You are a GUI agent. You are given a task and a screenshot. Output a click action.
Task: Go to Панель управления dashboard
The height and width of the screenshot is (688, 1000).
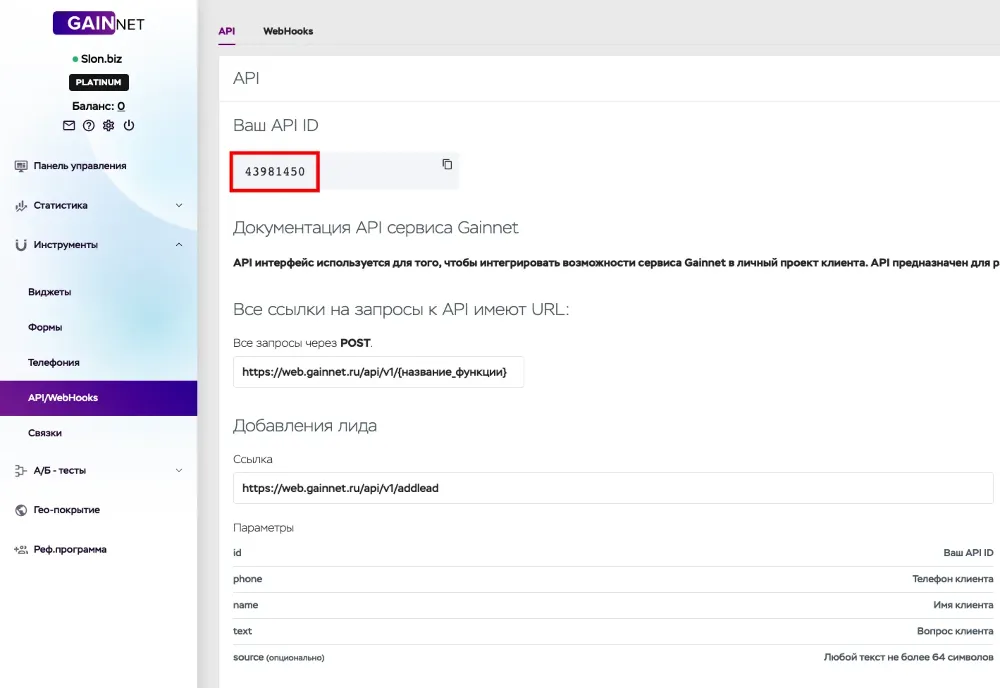coord(79,166)
